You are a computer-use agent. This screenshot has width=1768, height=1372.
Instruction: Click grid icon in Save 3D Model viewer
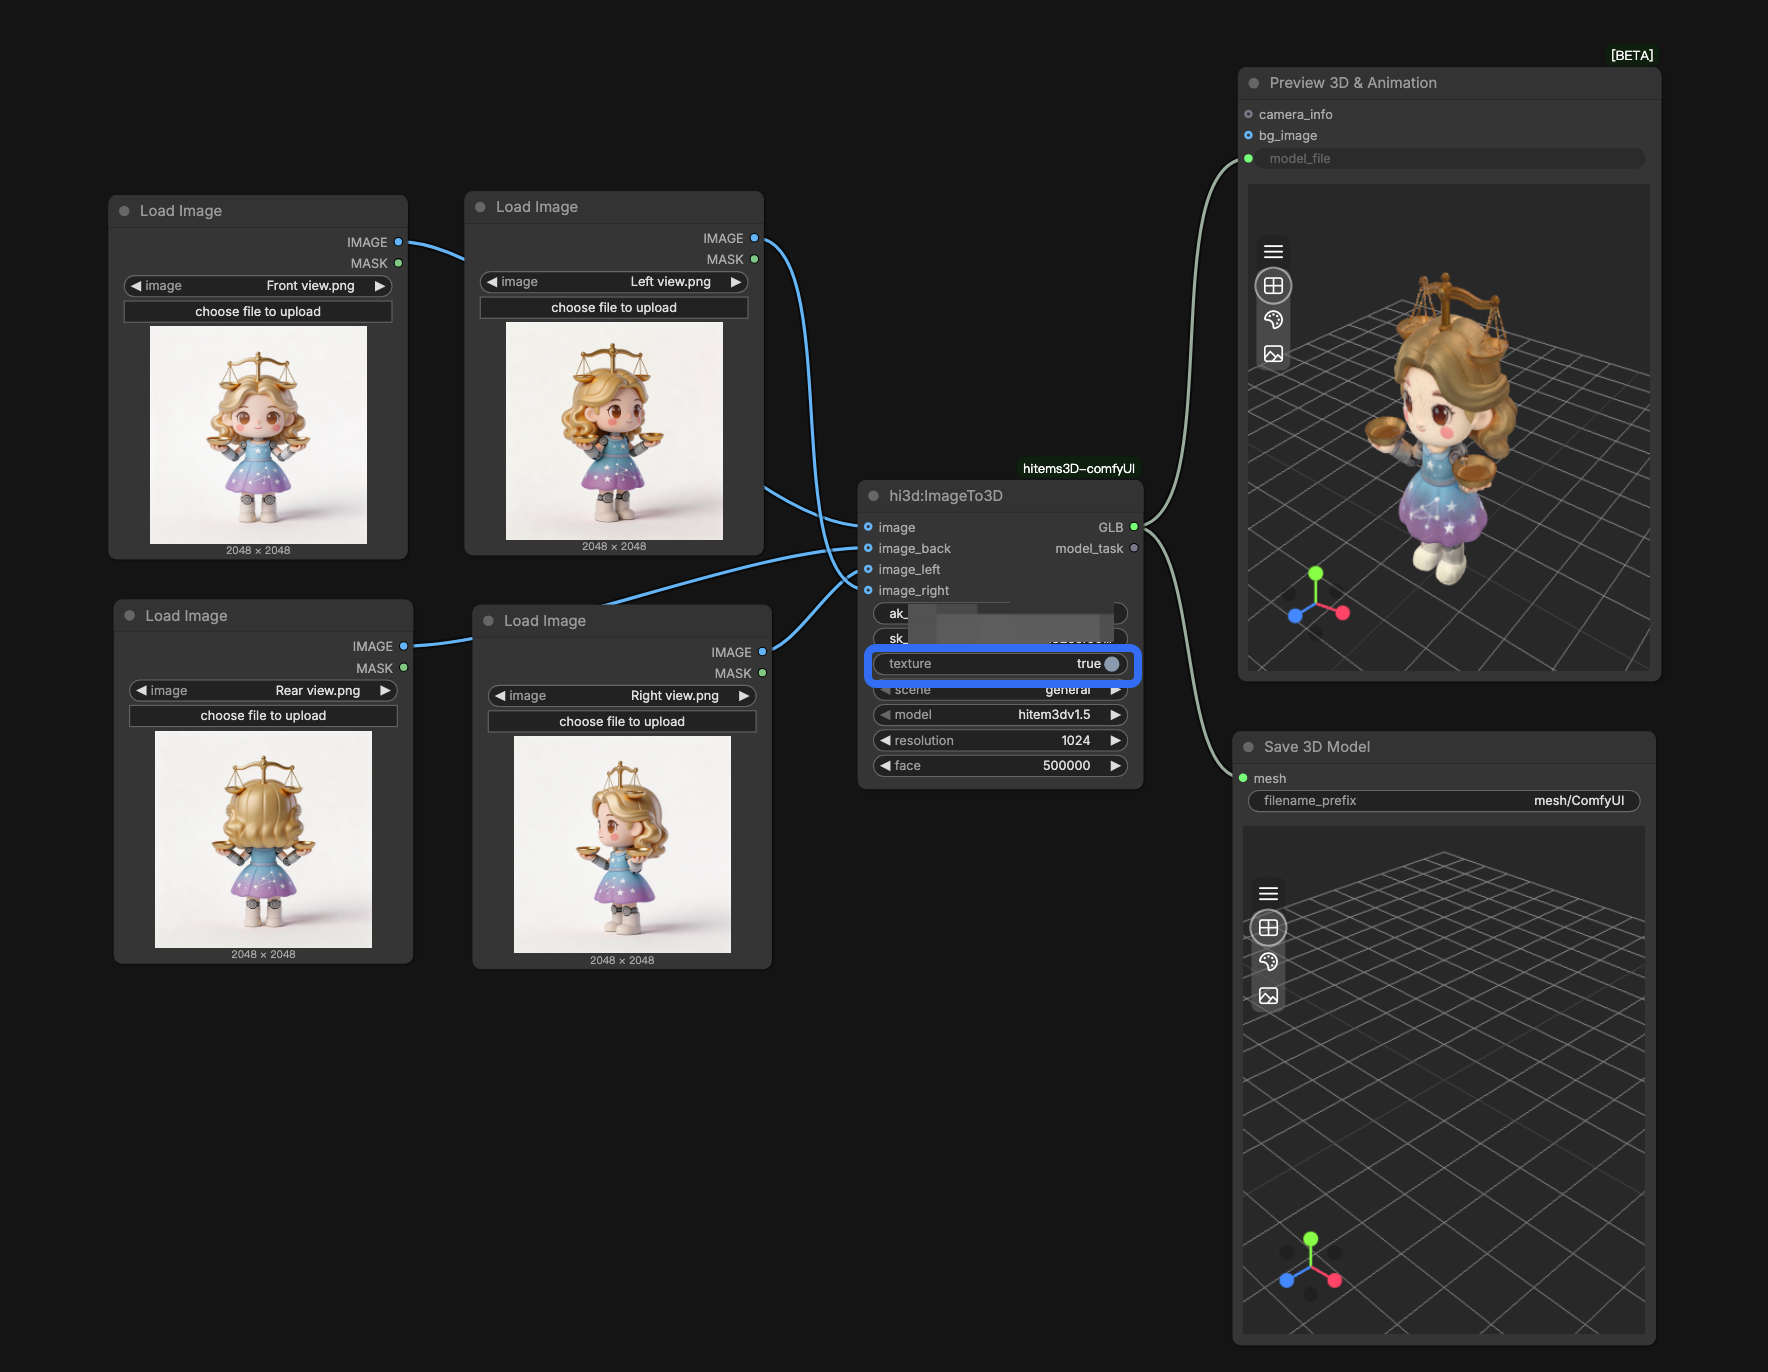click(x=1268, y=928)
